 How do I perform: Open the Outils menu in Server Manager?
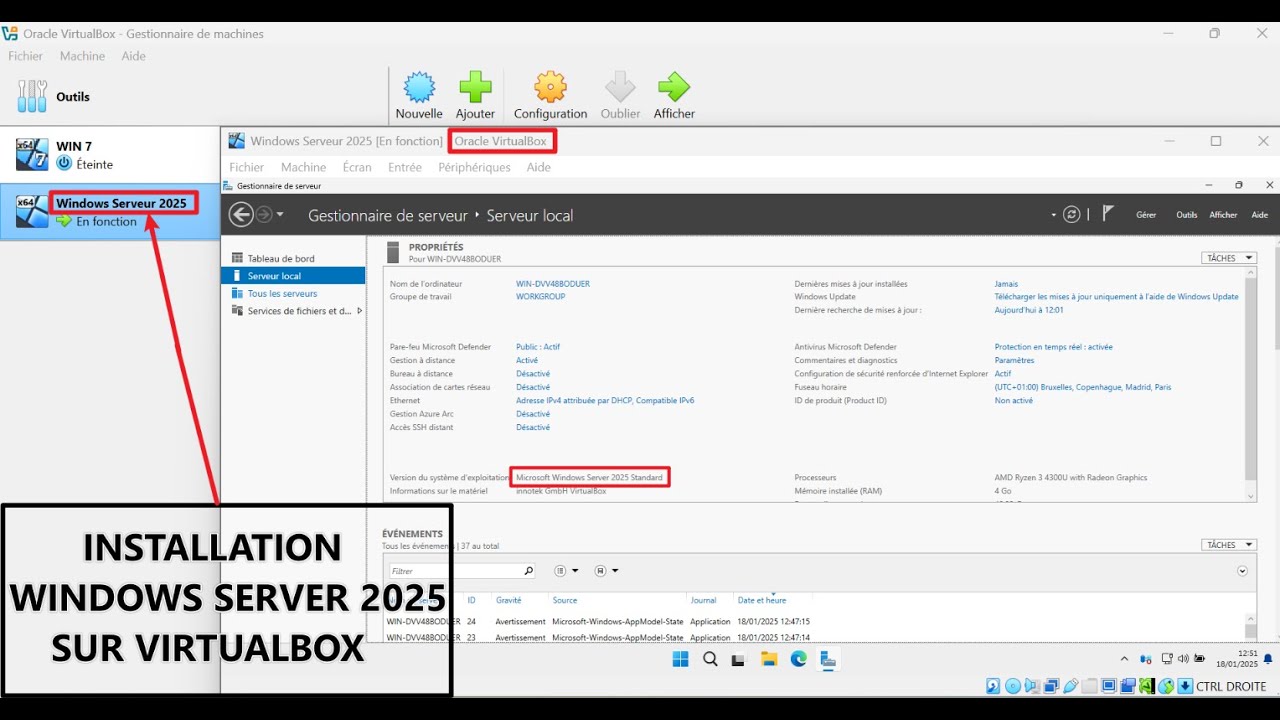click(1186, 215)
